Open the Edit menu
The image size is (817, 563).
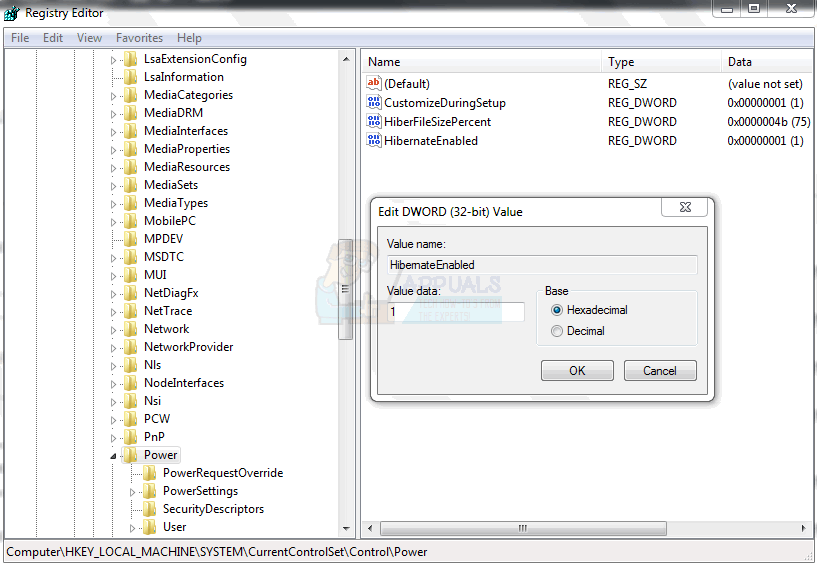click(x=53, y=38)
